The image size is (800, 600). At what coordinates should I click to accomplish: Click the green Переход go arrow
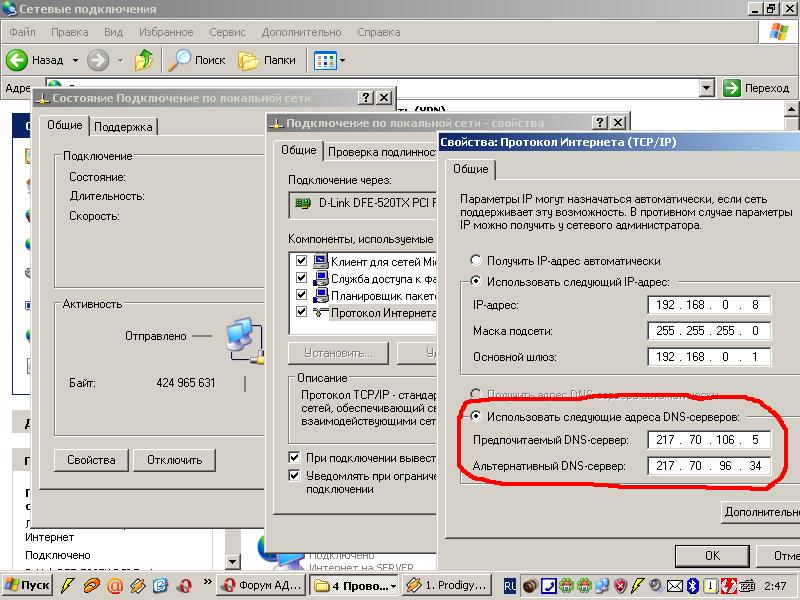732,88
